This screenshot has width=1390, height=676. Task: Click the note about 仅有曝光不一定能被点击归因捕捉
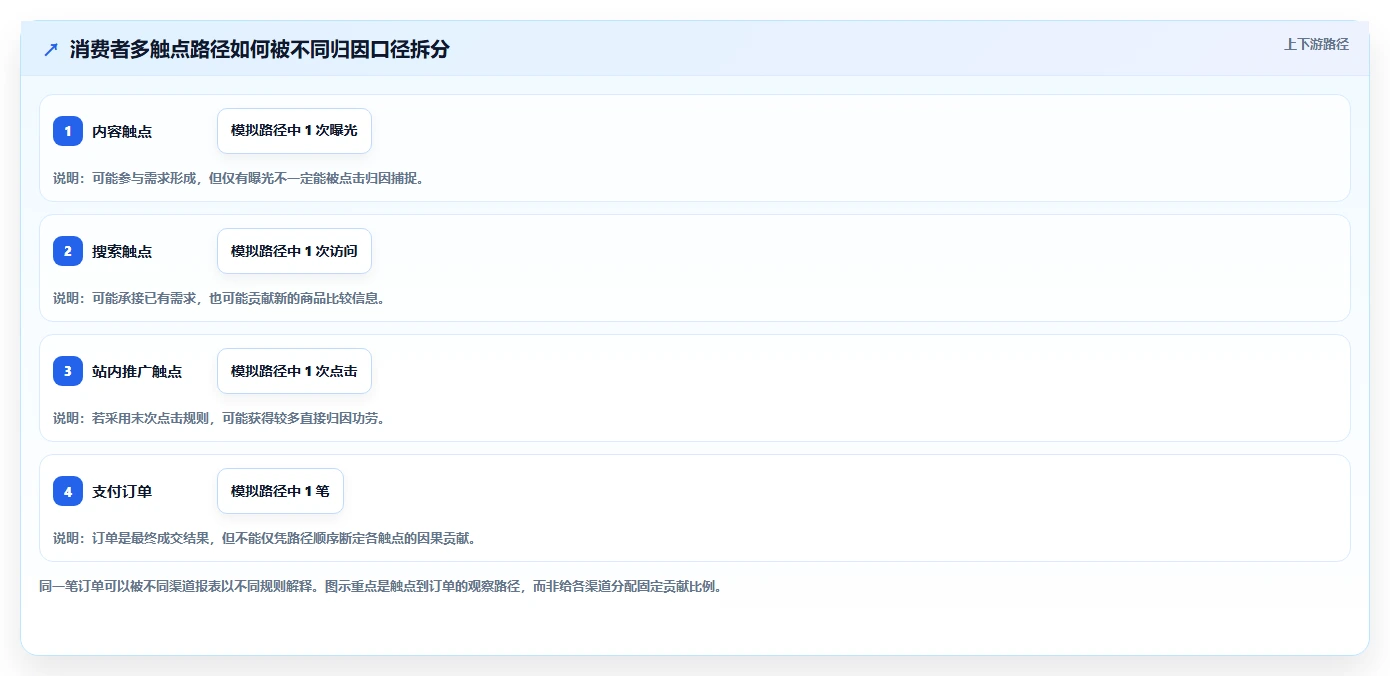click(238, 178)
